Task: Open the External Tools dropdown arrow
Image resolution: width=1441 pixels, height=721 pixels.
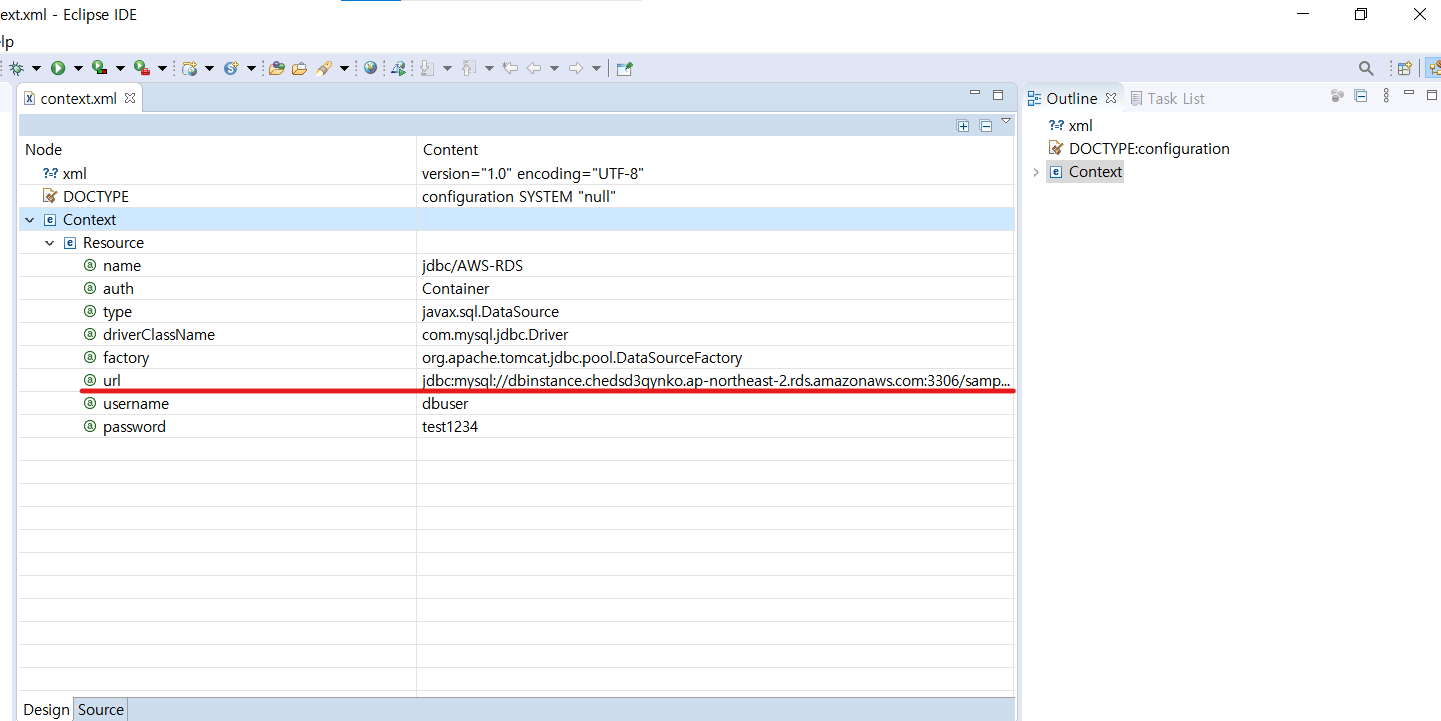Action: [162, 68]
